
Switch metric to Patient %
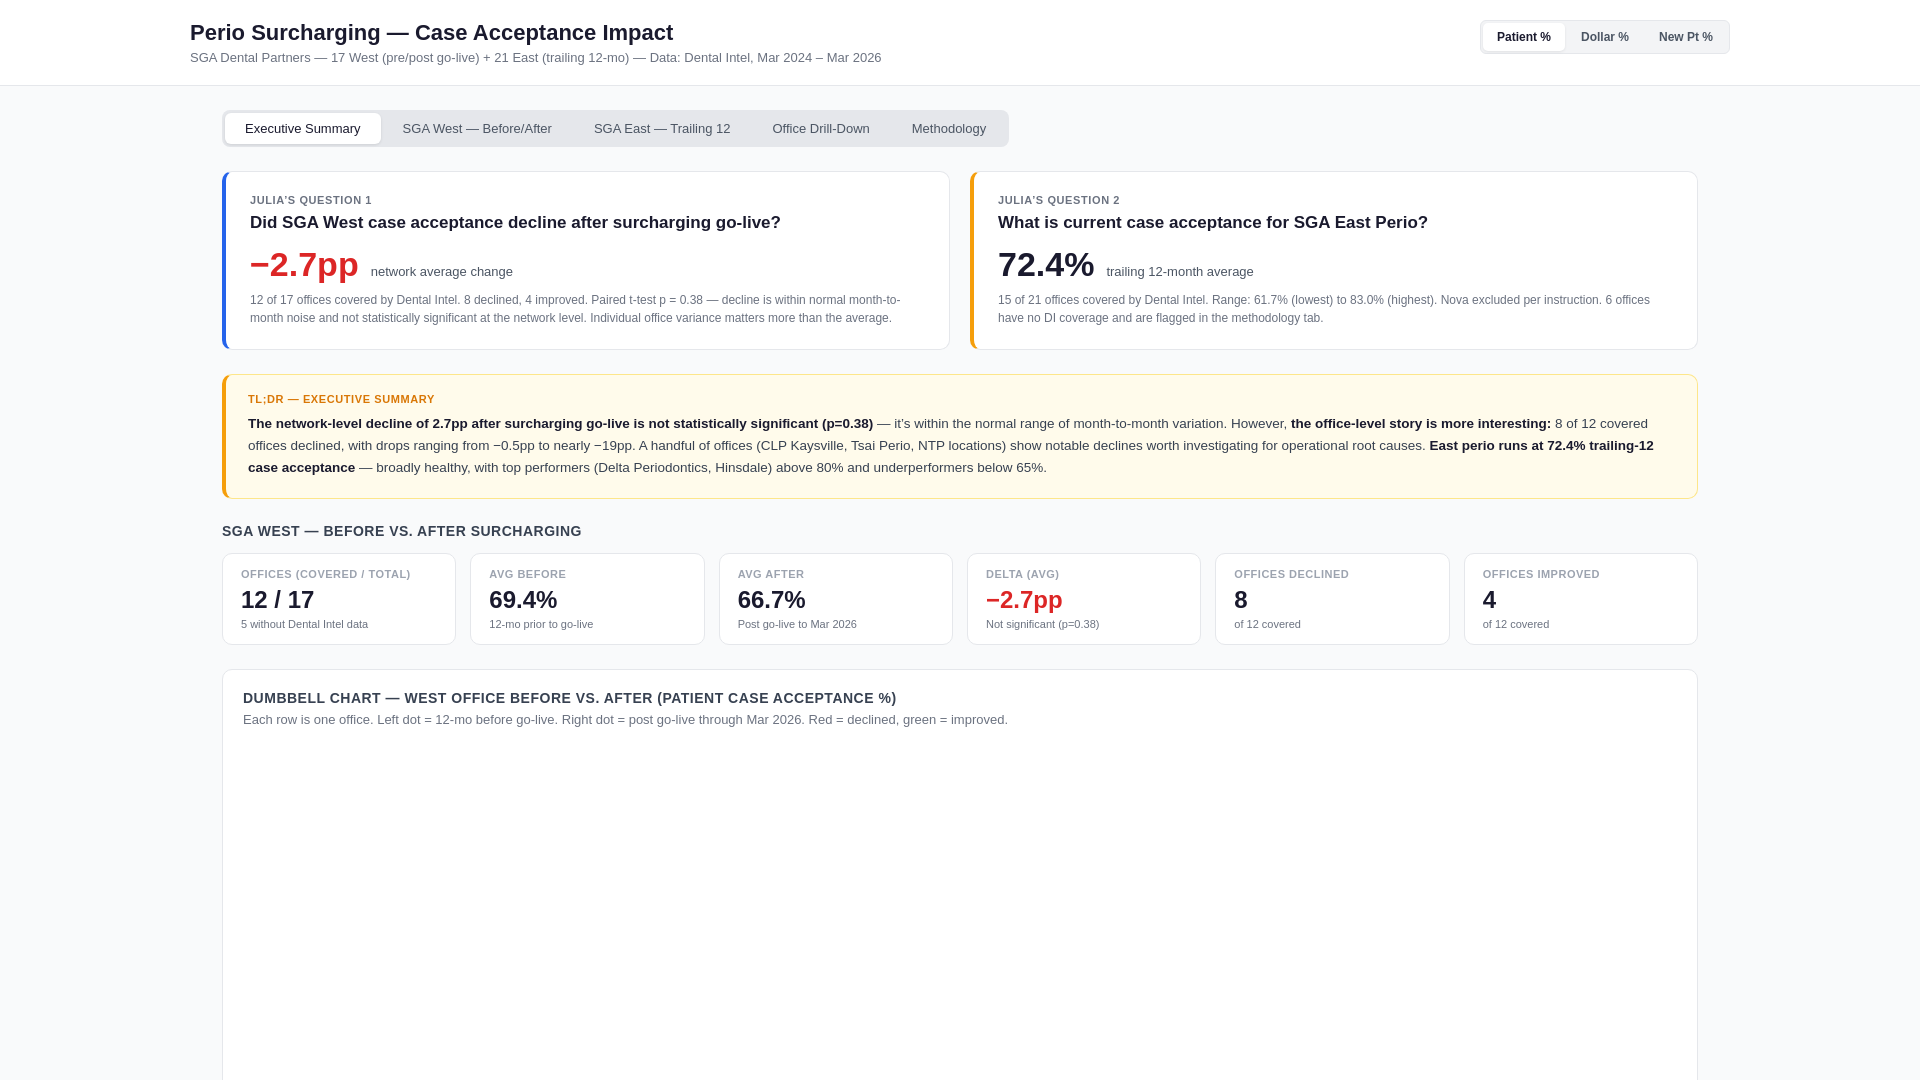pos(1523,37)
